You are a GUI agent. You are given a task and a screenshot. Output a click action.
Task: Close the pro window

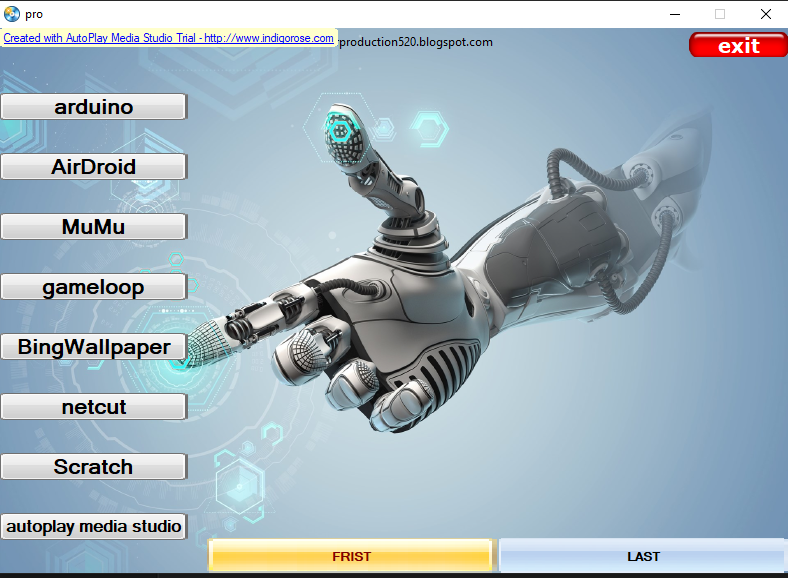(765, 14)
